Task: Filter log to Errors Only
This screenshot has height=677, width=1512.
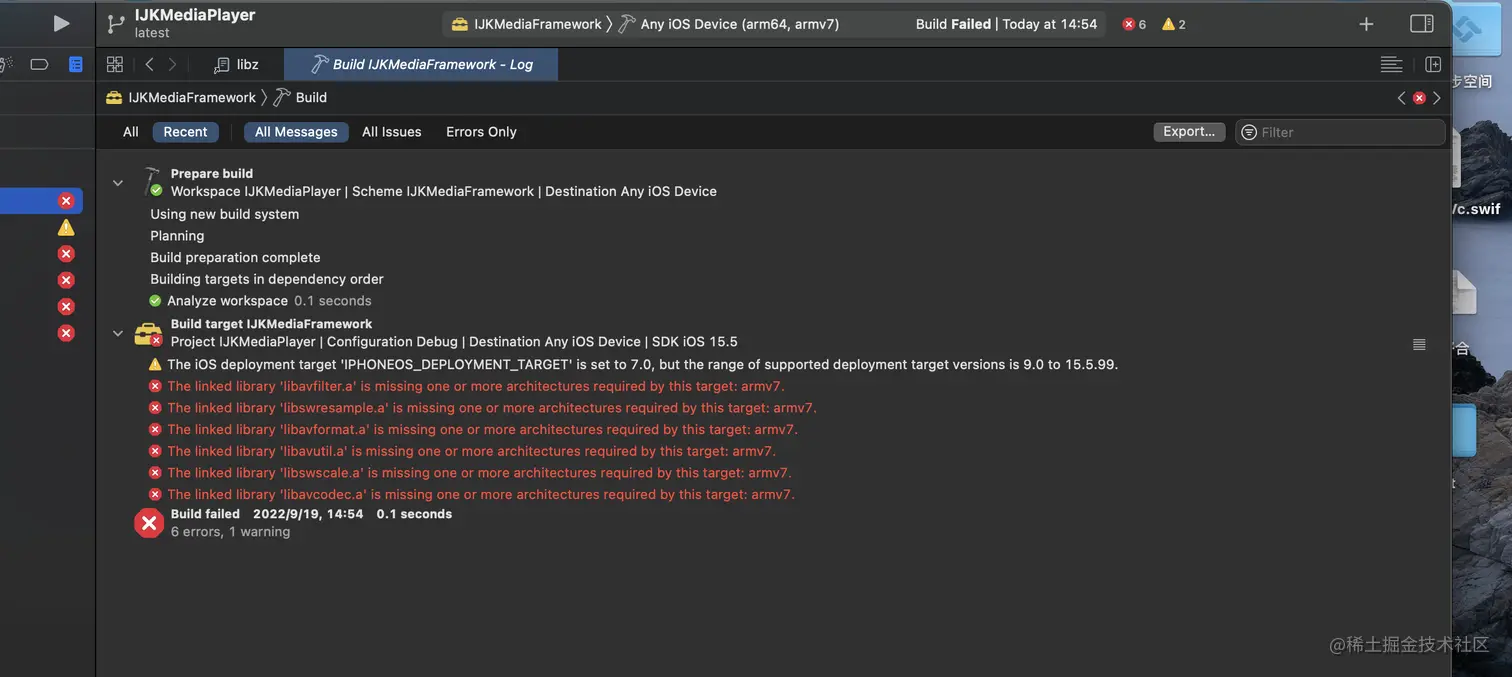Action: [x=481, y=132]
